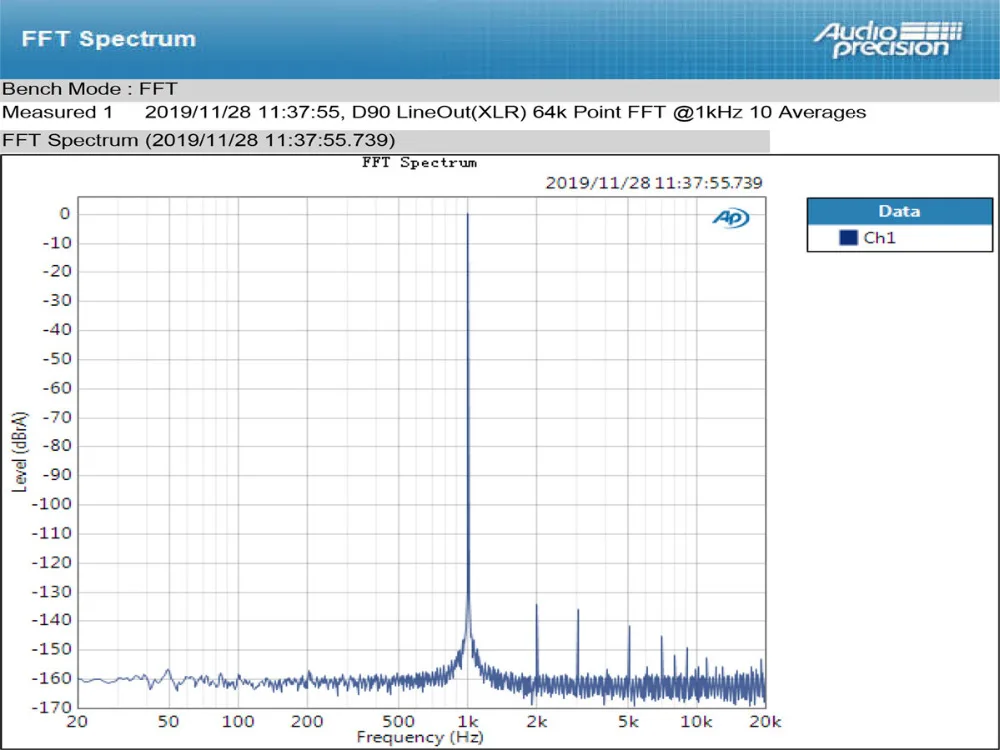The image size is (1000, 750).
Task: Click the 10k tick label on frequency axis
Action: (696, 721)
